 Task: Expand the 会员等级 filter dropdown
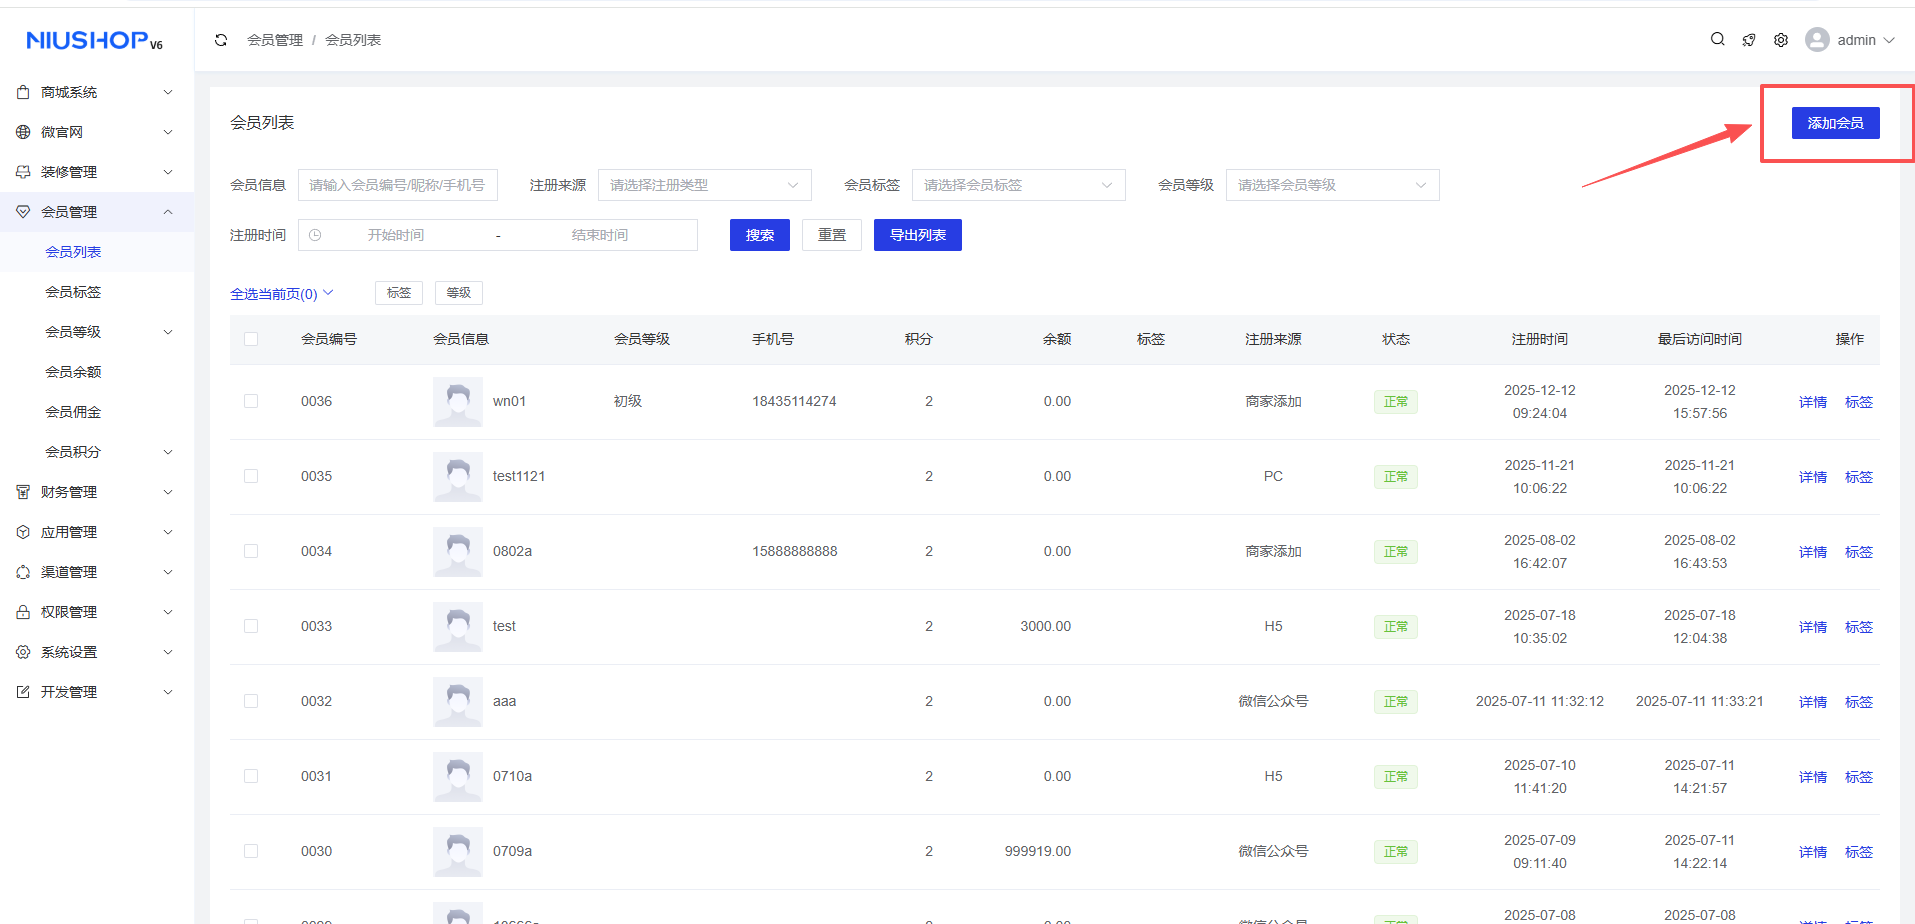coord(1332,185)
